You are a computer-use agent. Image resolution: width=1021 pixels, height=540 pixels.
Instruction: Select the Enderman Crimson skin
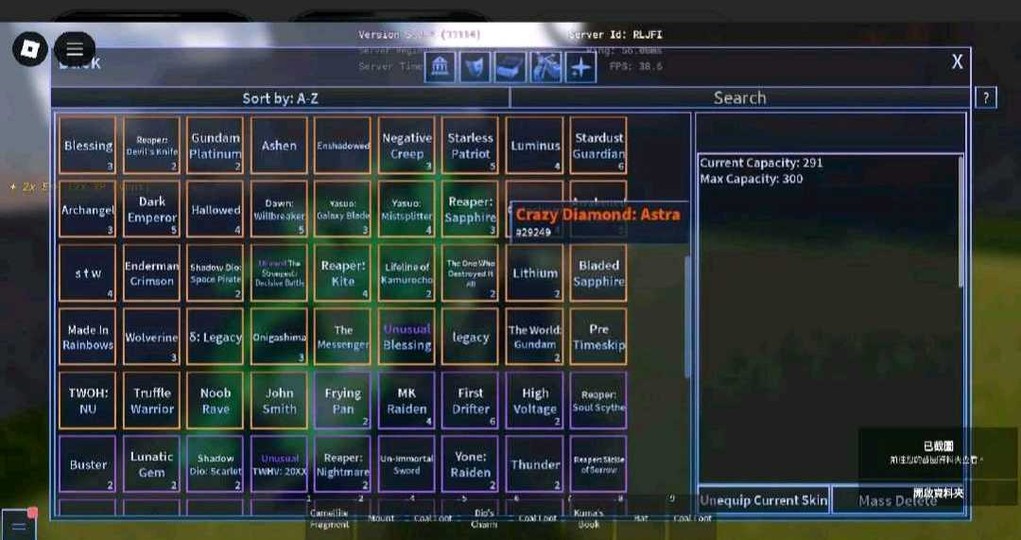tap(151, 273)
